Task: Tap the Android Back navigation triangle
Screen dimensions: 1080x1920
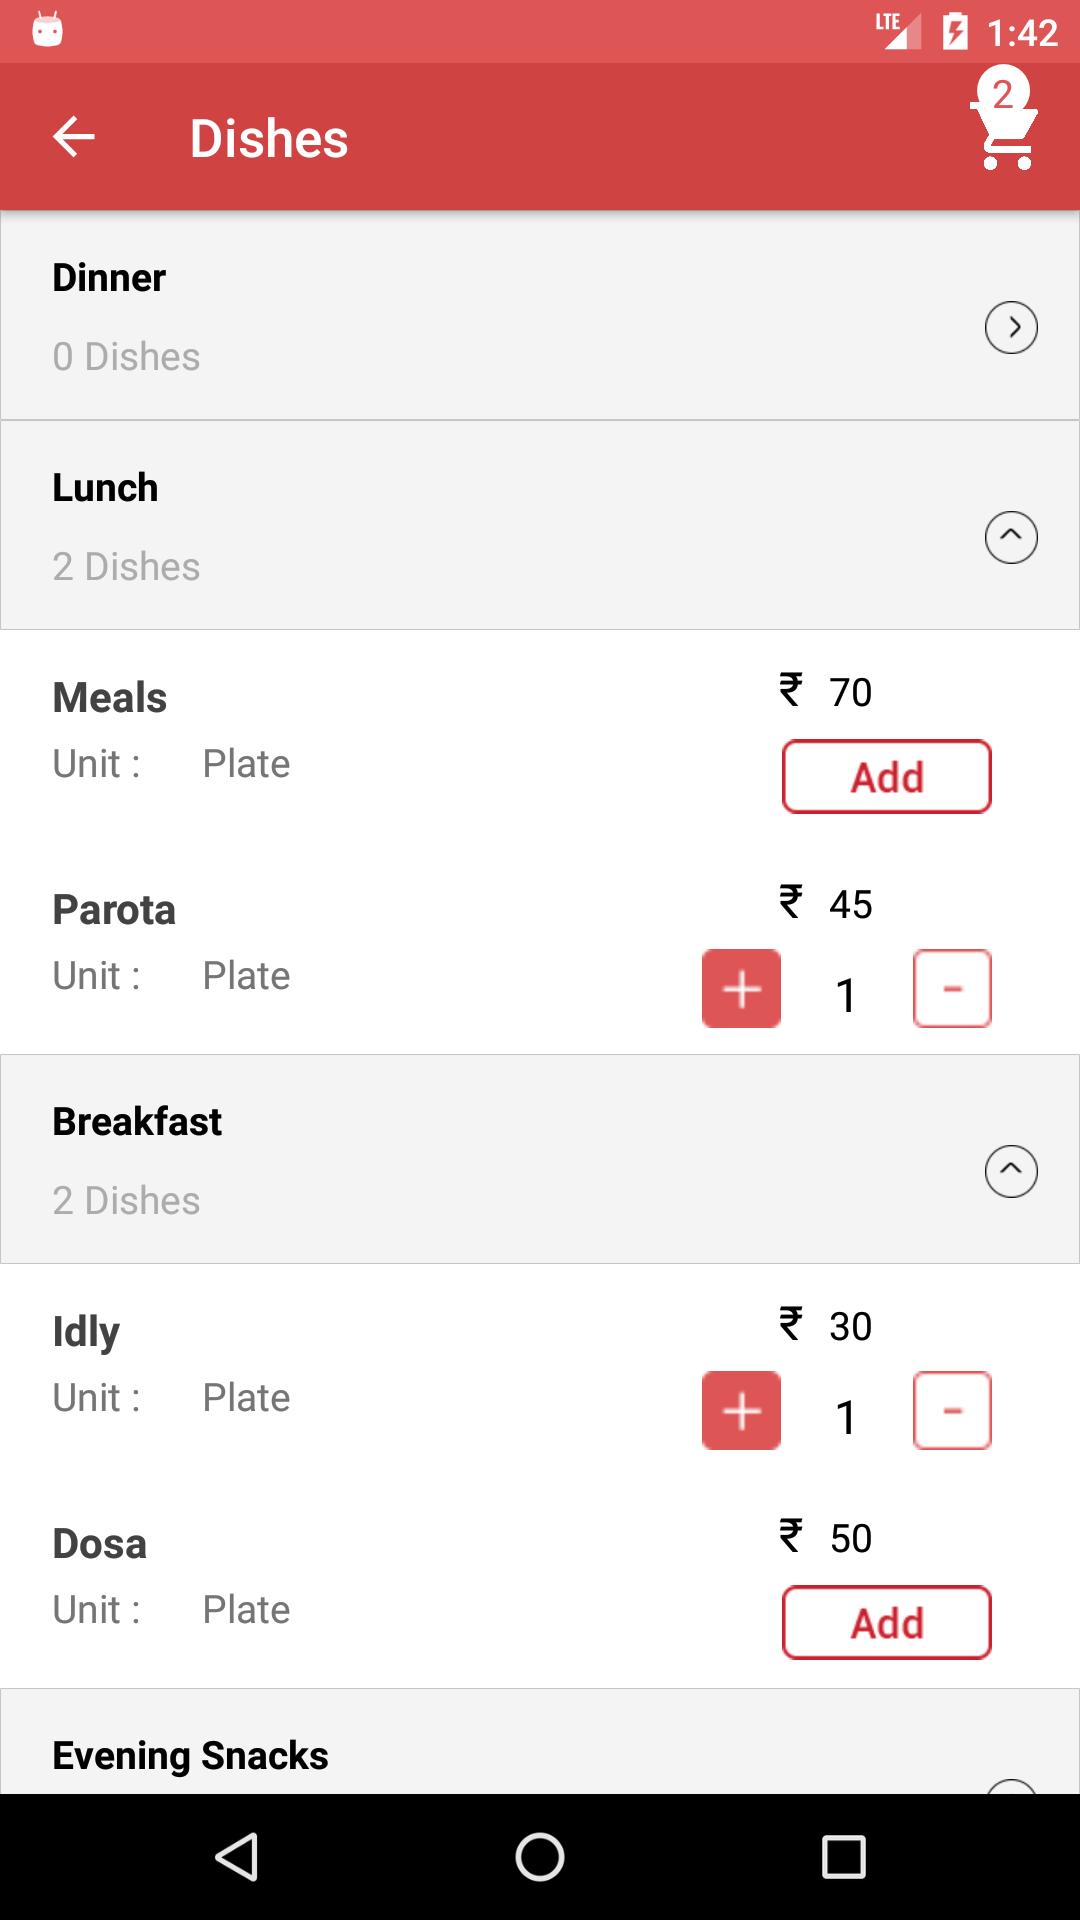Action: [237, 1857]
